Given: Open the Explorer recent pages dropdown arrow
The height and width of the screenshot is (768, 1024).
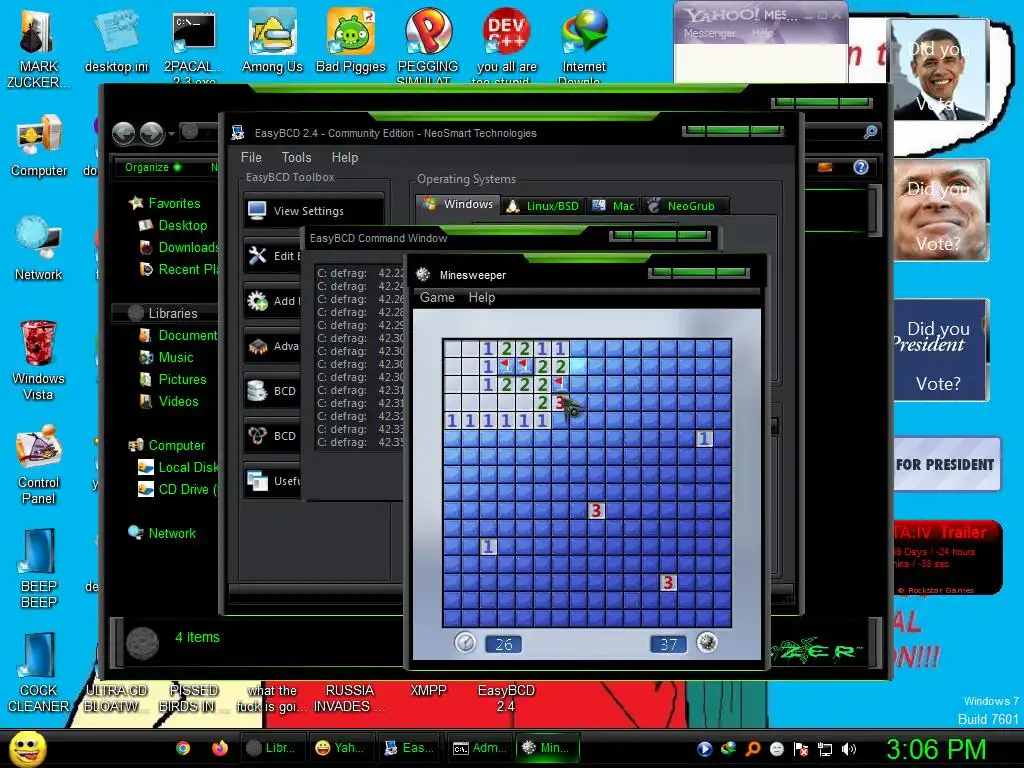Looking at the screenshot, I should 171,134.
